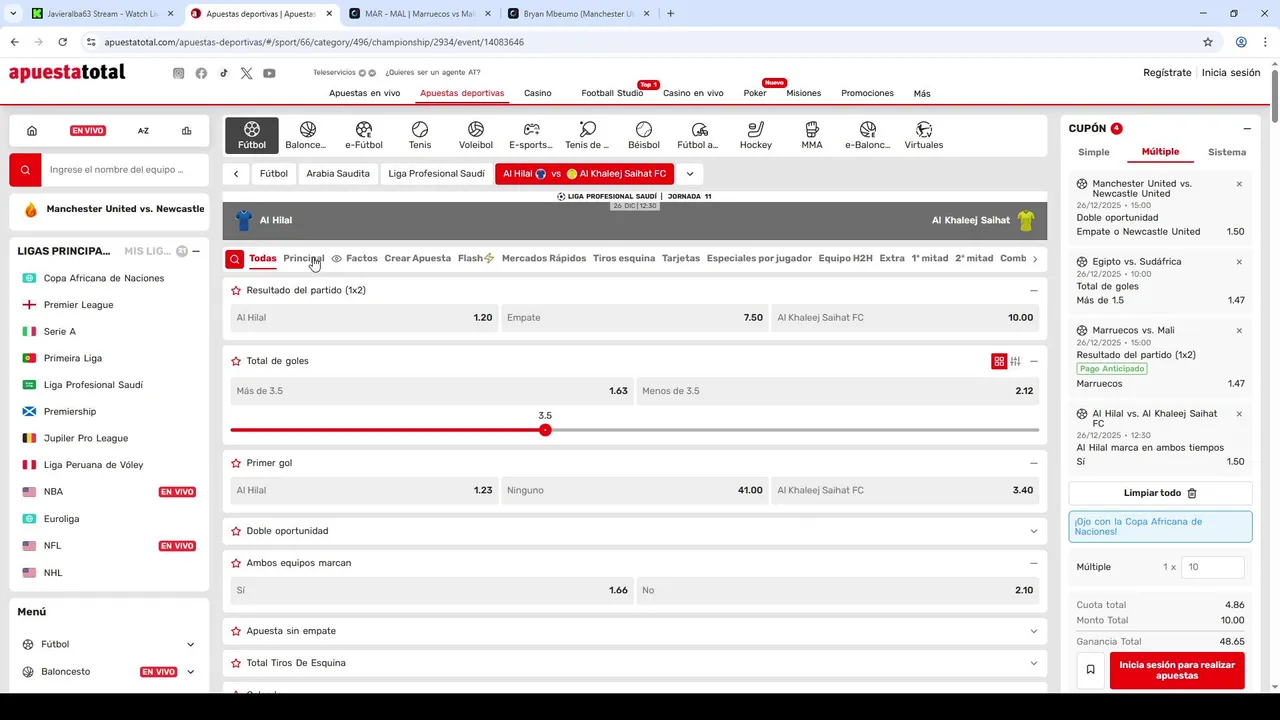Viewport: 1280px width, 720px height.
Task: Select the Virtuales sport icon
Action: [x=924, y=136]
